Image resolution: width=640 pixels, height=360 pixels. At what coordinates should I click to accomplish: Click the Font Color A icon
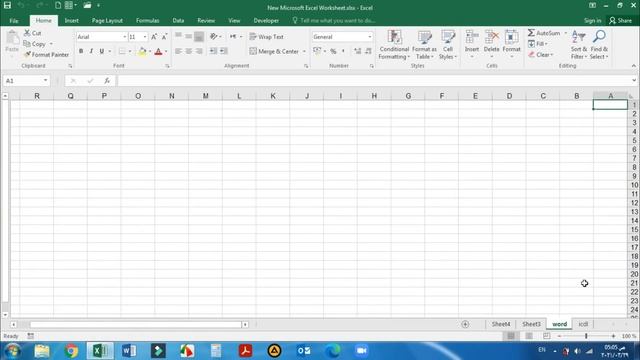click(x=158, y=51)
